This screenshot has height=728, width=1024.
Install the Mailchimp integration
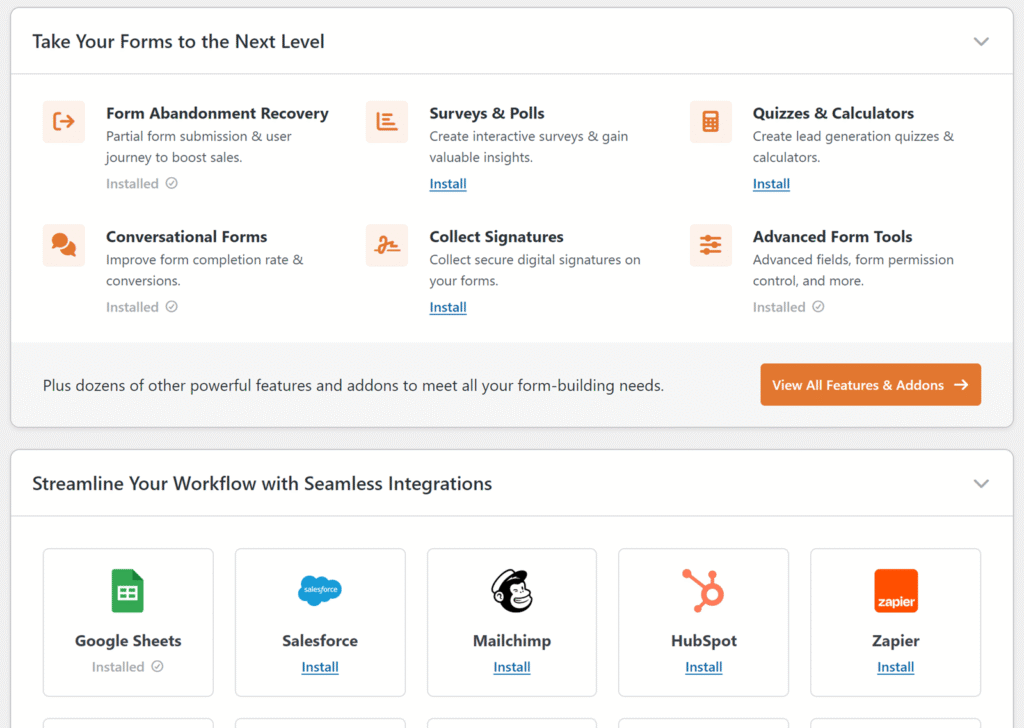(x=512, y=667)
